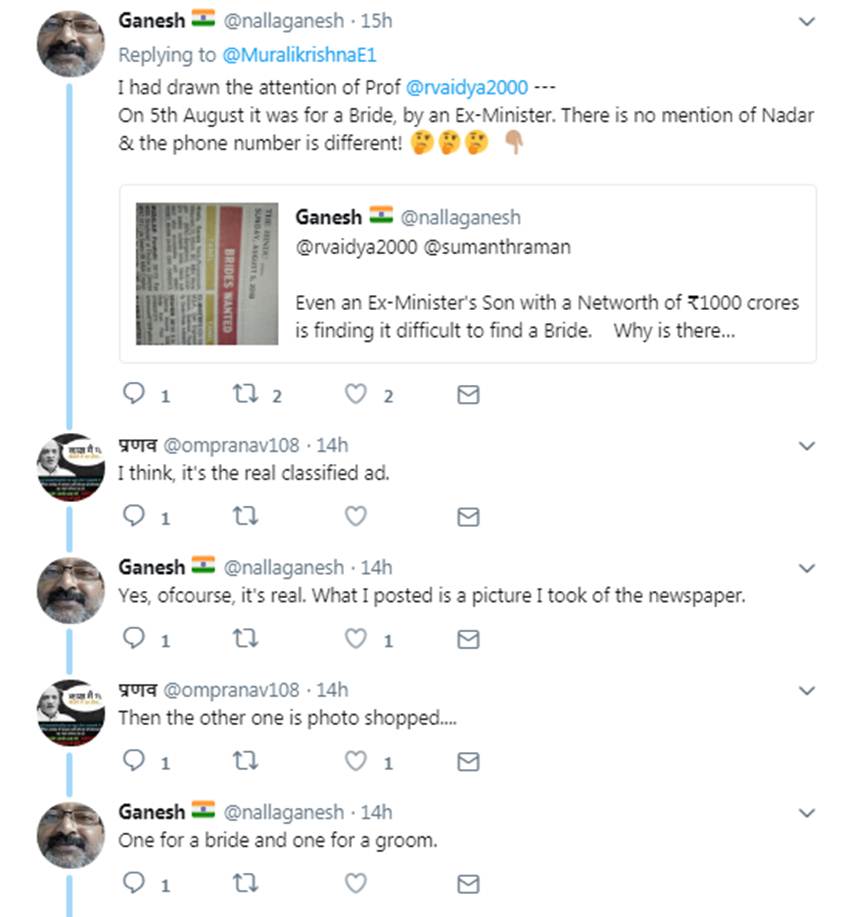Expand options menu for "real classified ad" tweet
850x917 pixels.
(808, 445)
